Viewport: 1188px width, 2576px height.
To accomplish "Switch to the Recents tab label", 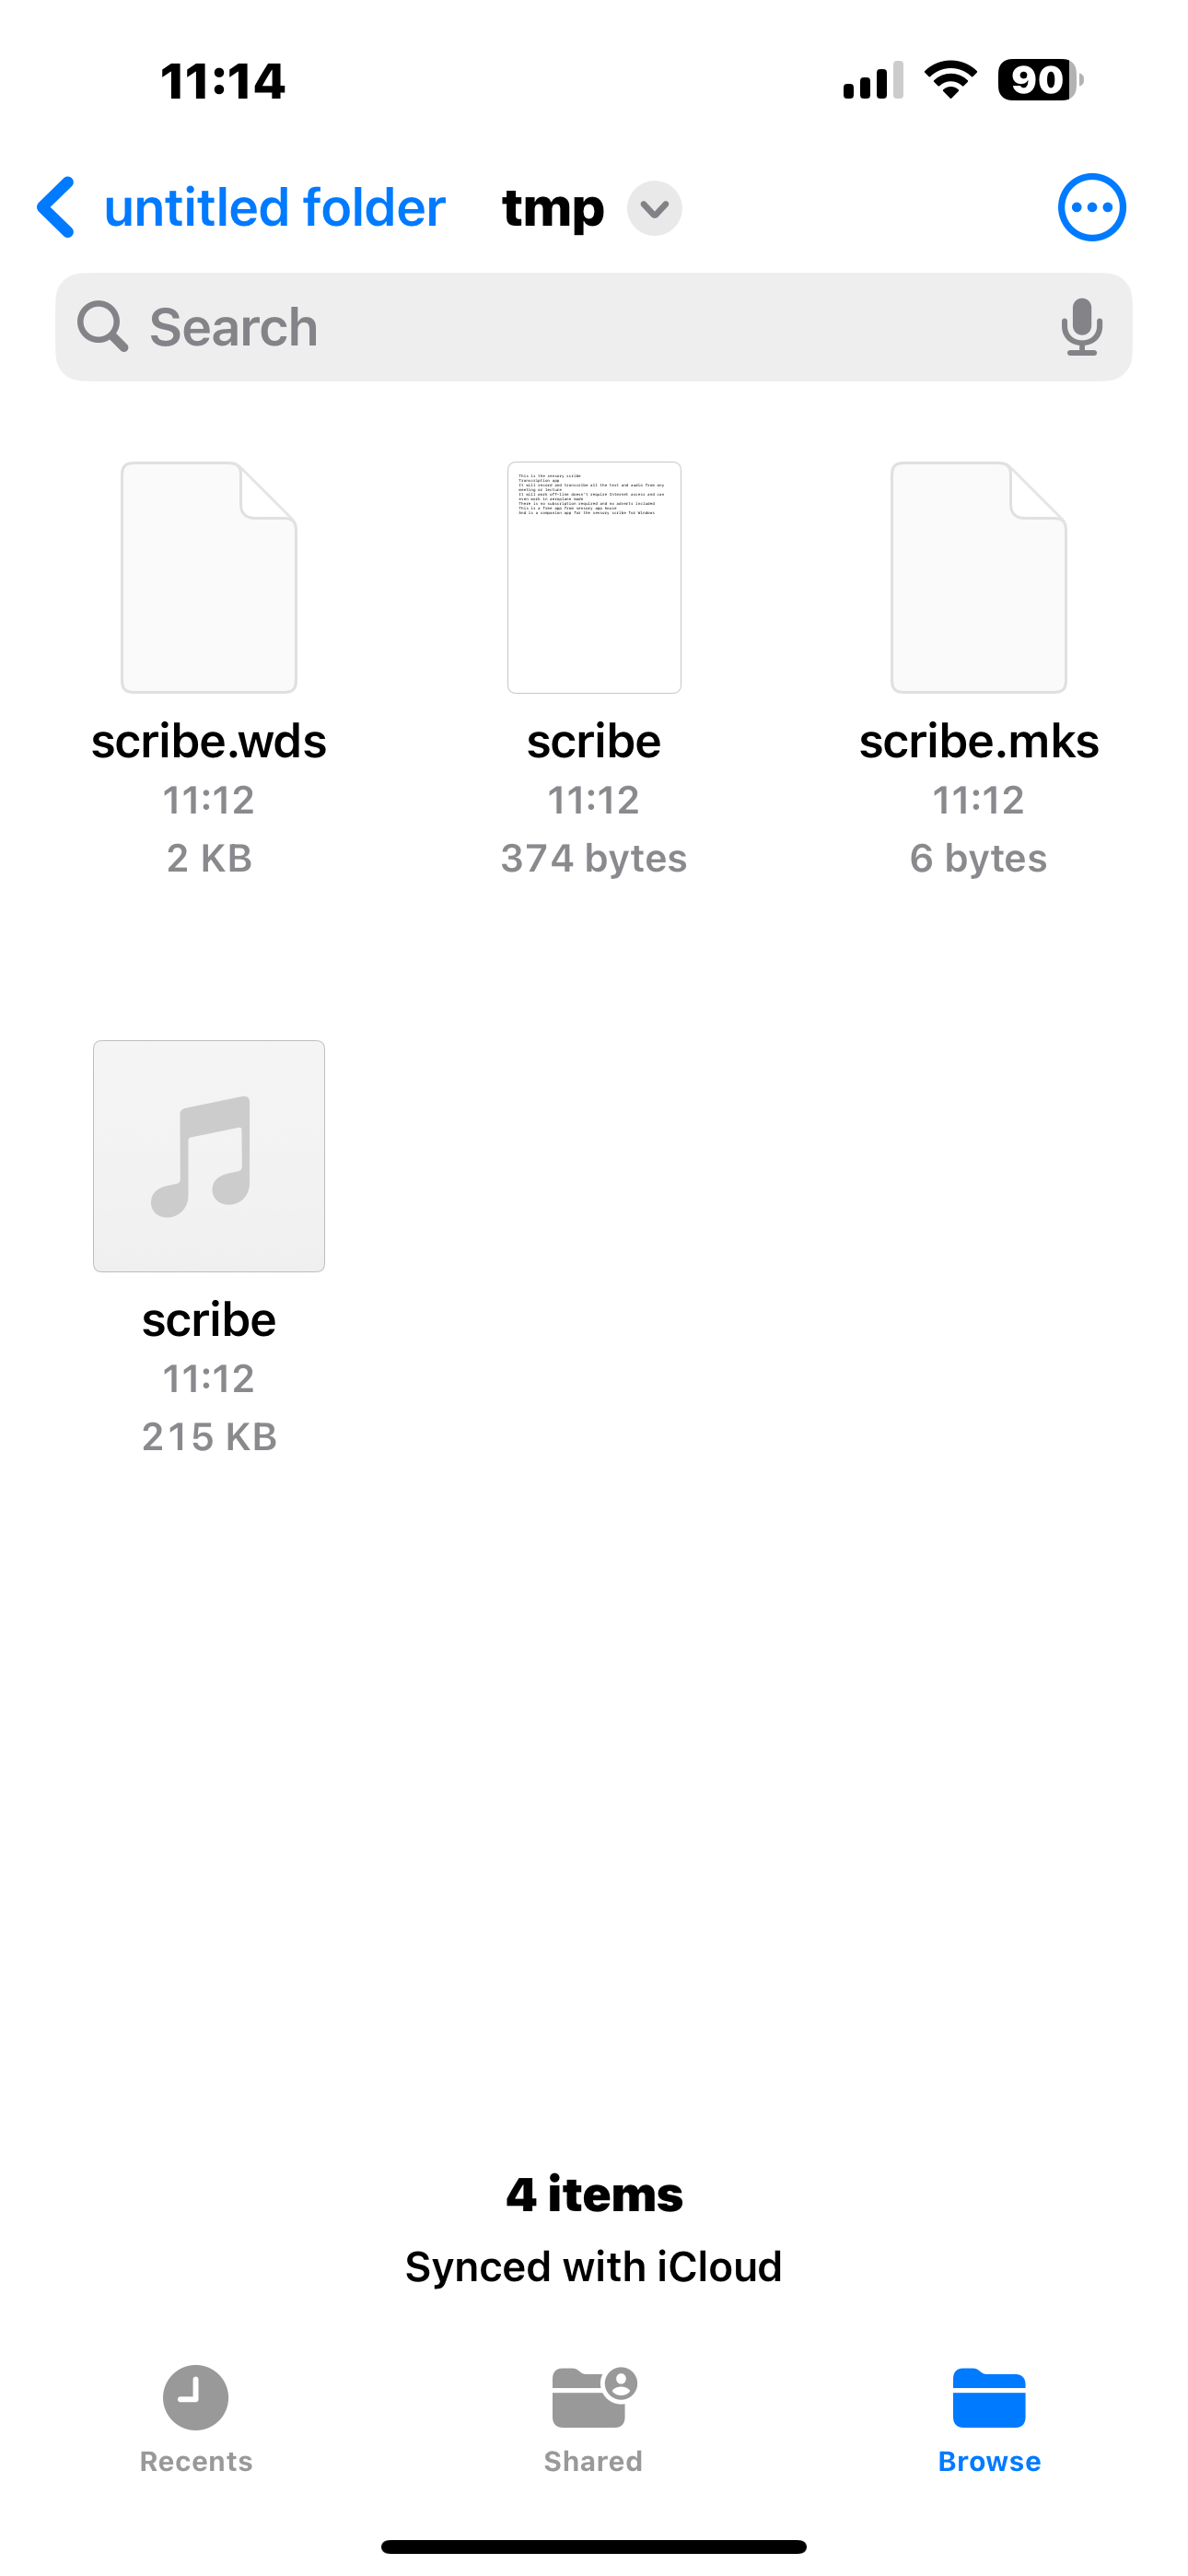I will pyautogui.click(x=196, y=2461).
